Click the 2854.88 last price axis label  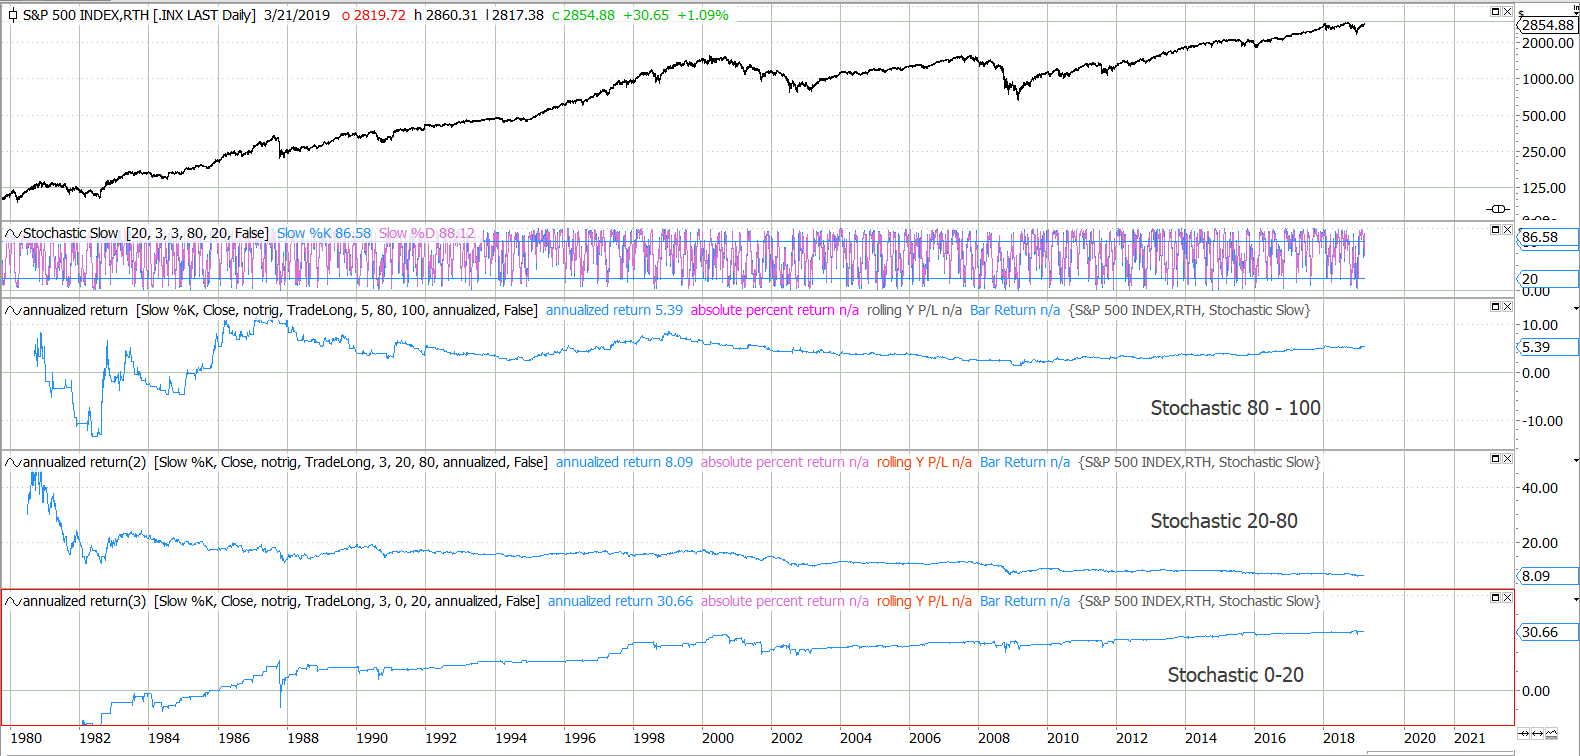coord(1547,25)
